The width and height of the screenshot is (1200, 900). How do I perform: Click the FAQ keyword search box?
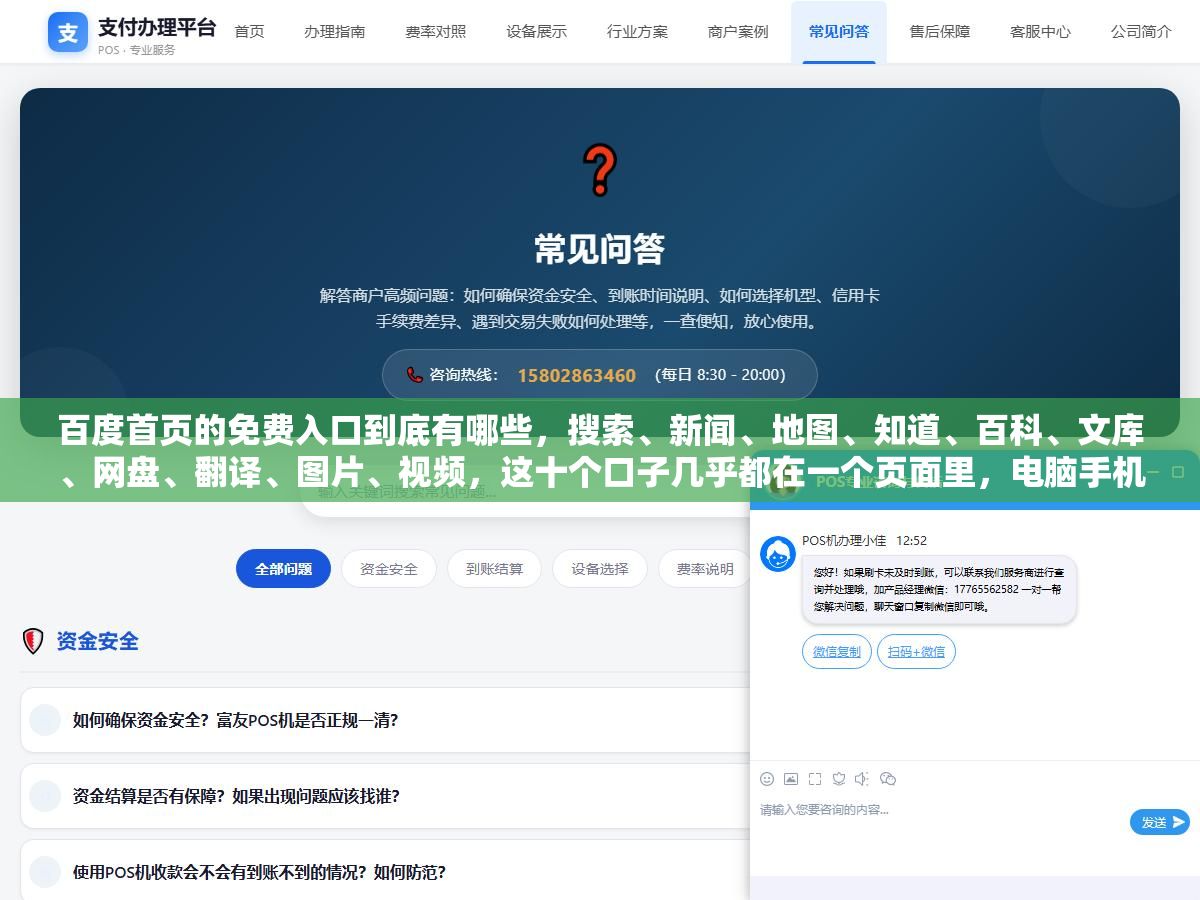click(x=525, y=493)
